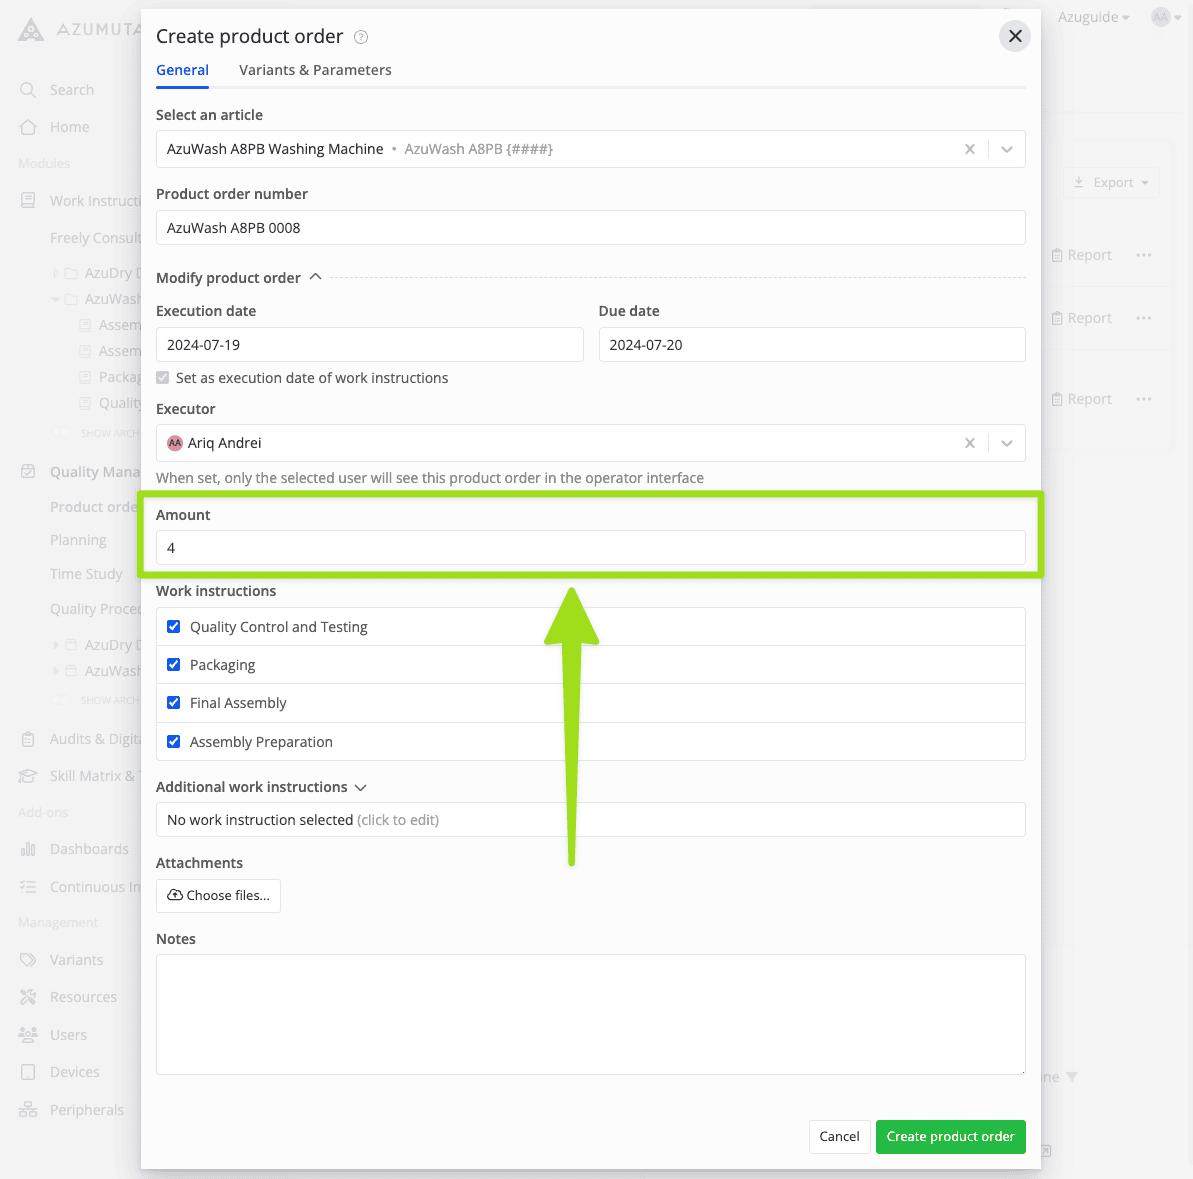Screen dimensions: 1193x1179
Task: Open the article selection dropdown arrow
Action: pos(1007,149)
